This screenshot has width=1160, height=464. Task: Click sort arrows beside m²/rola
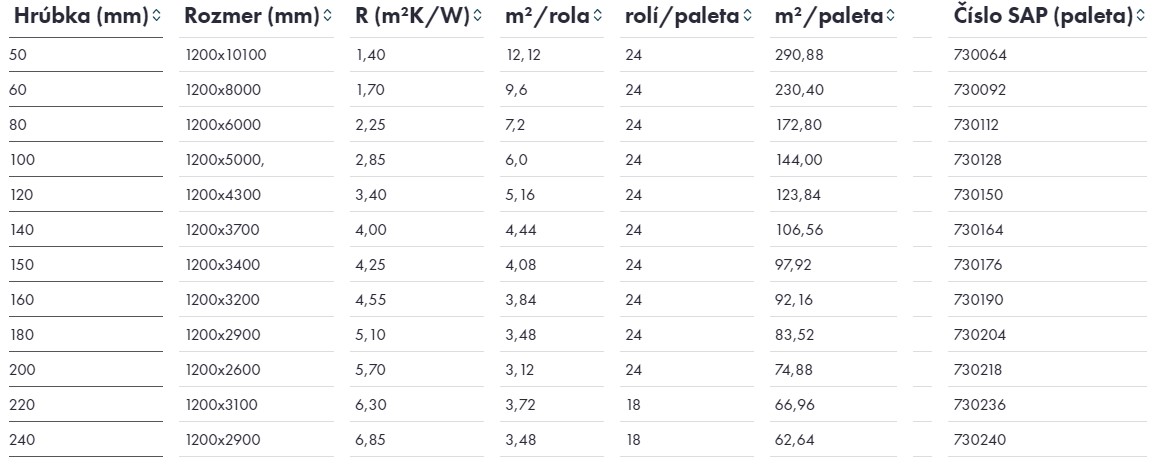tap(597, 16)
